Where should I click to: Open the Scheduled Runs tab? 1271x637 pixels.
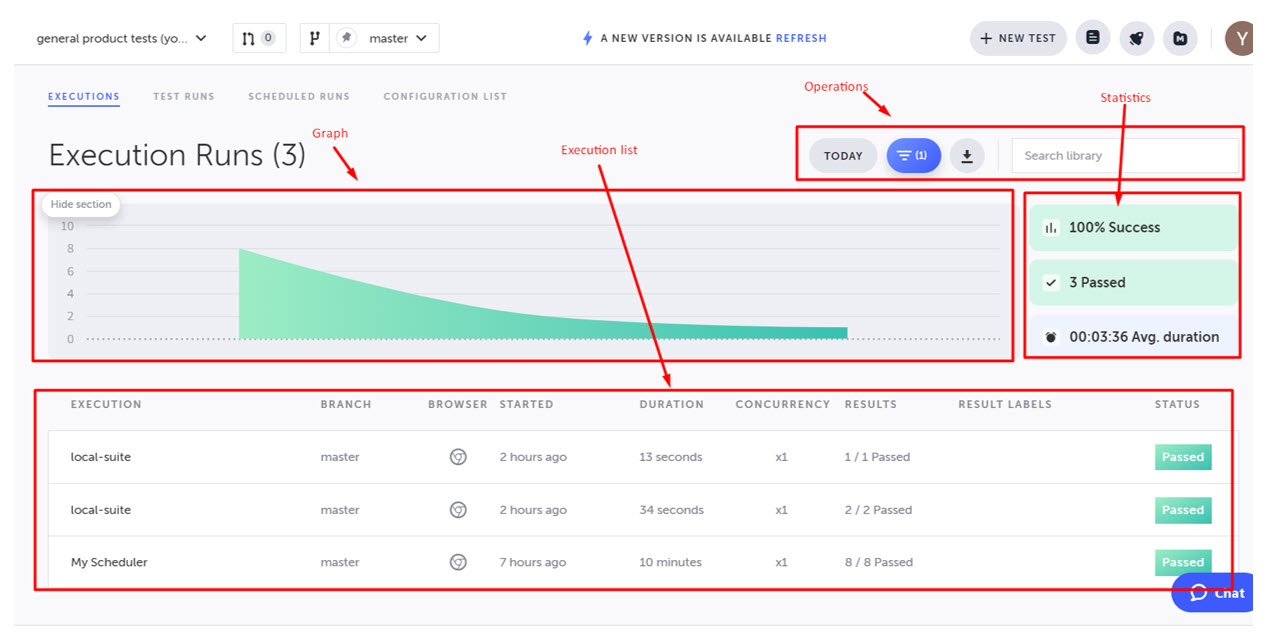[299, 97]
